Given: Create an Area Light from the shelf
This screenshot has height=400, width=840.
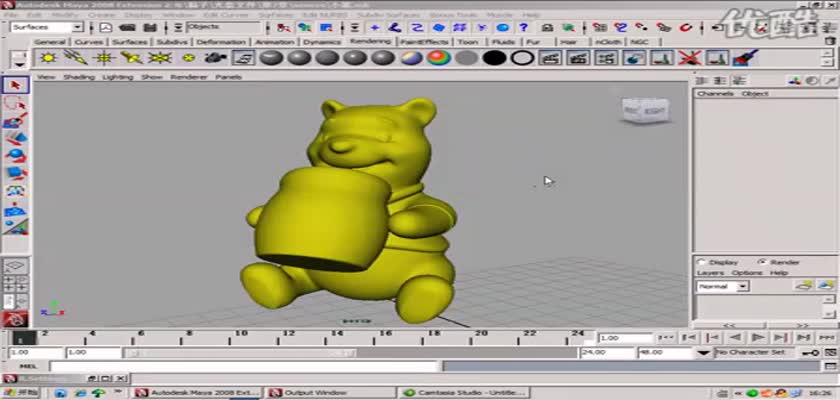Looking at the screenshot, I should tap(160, 57).
